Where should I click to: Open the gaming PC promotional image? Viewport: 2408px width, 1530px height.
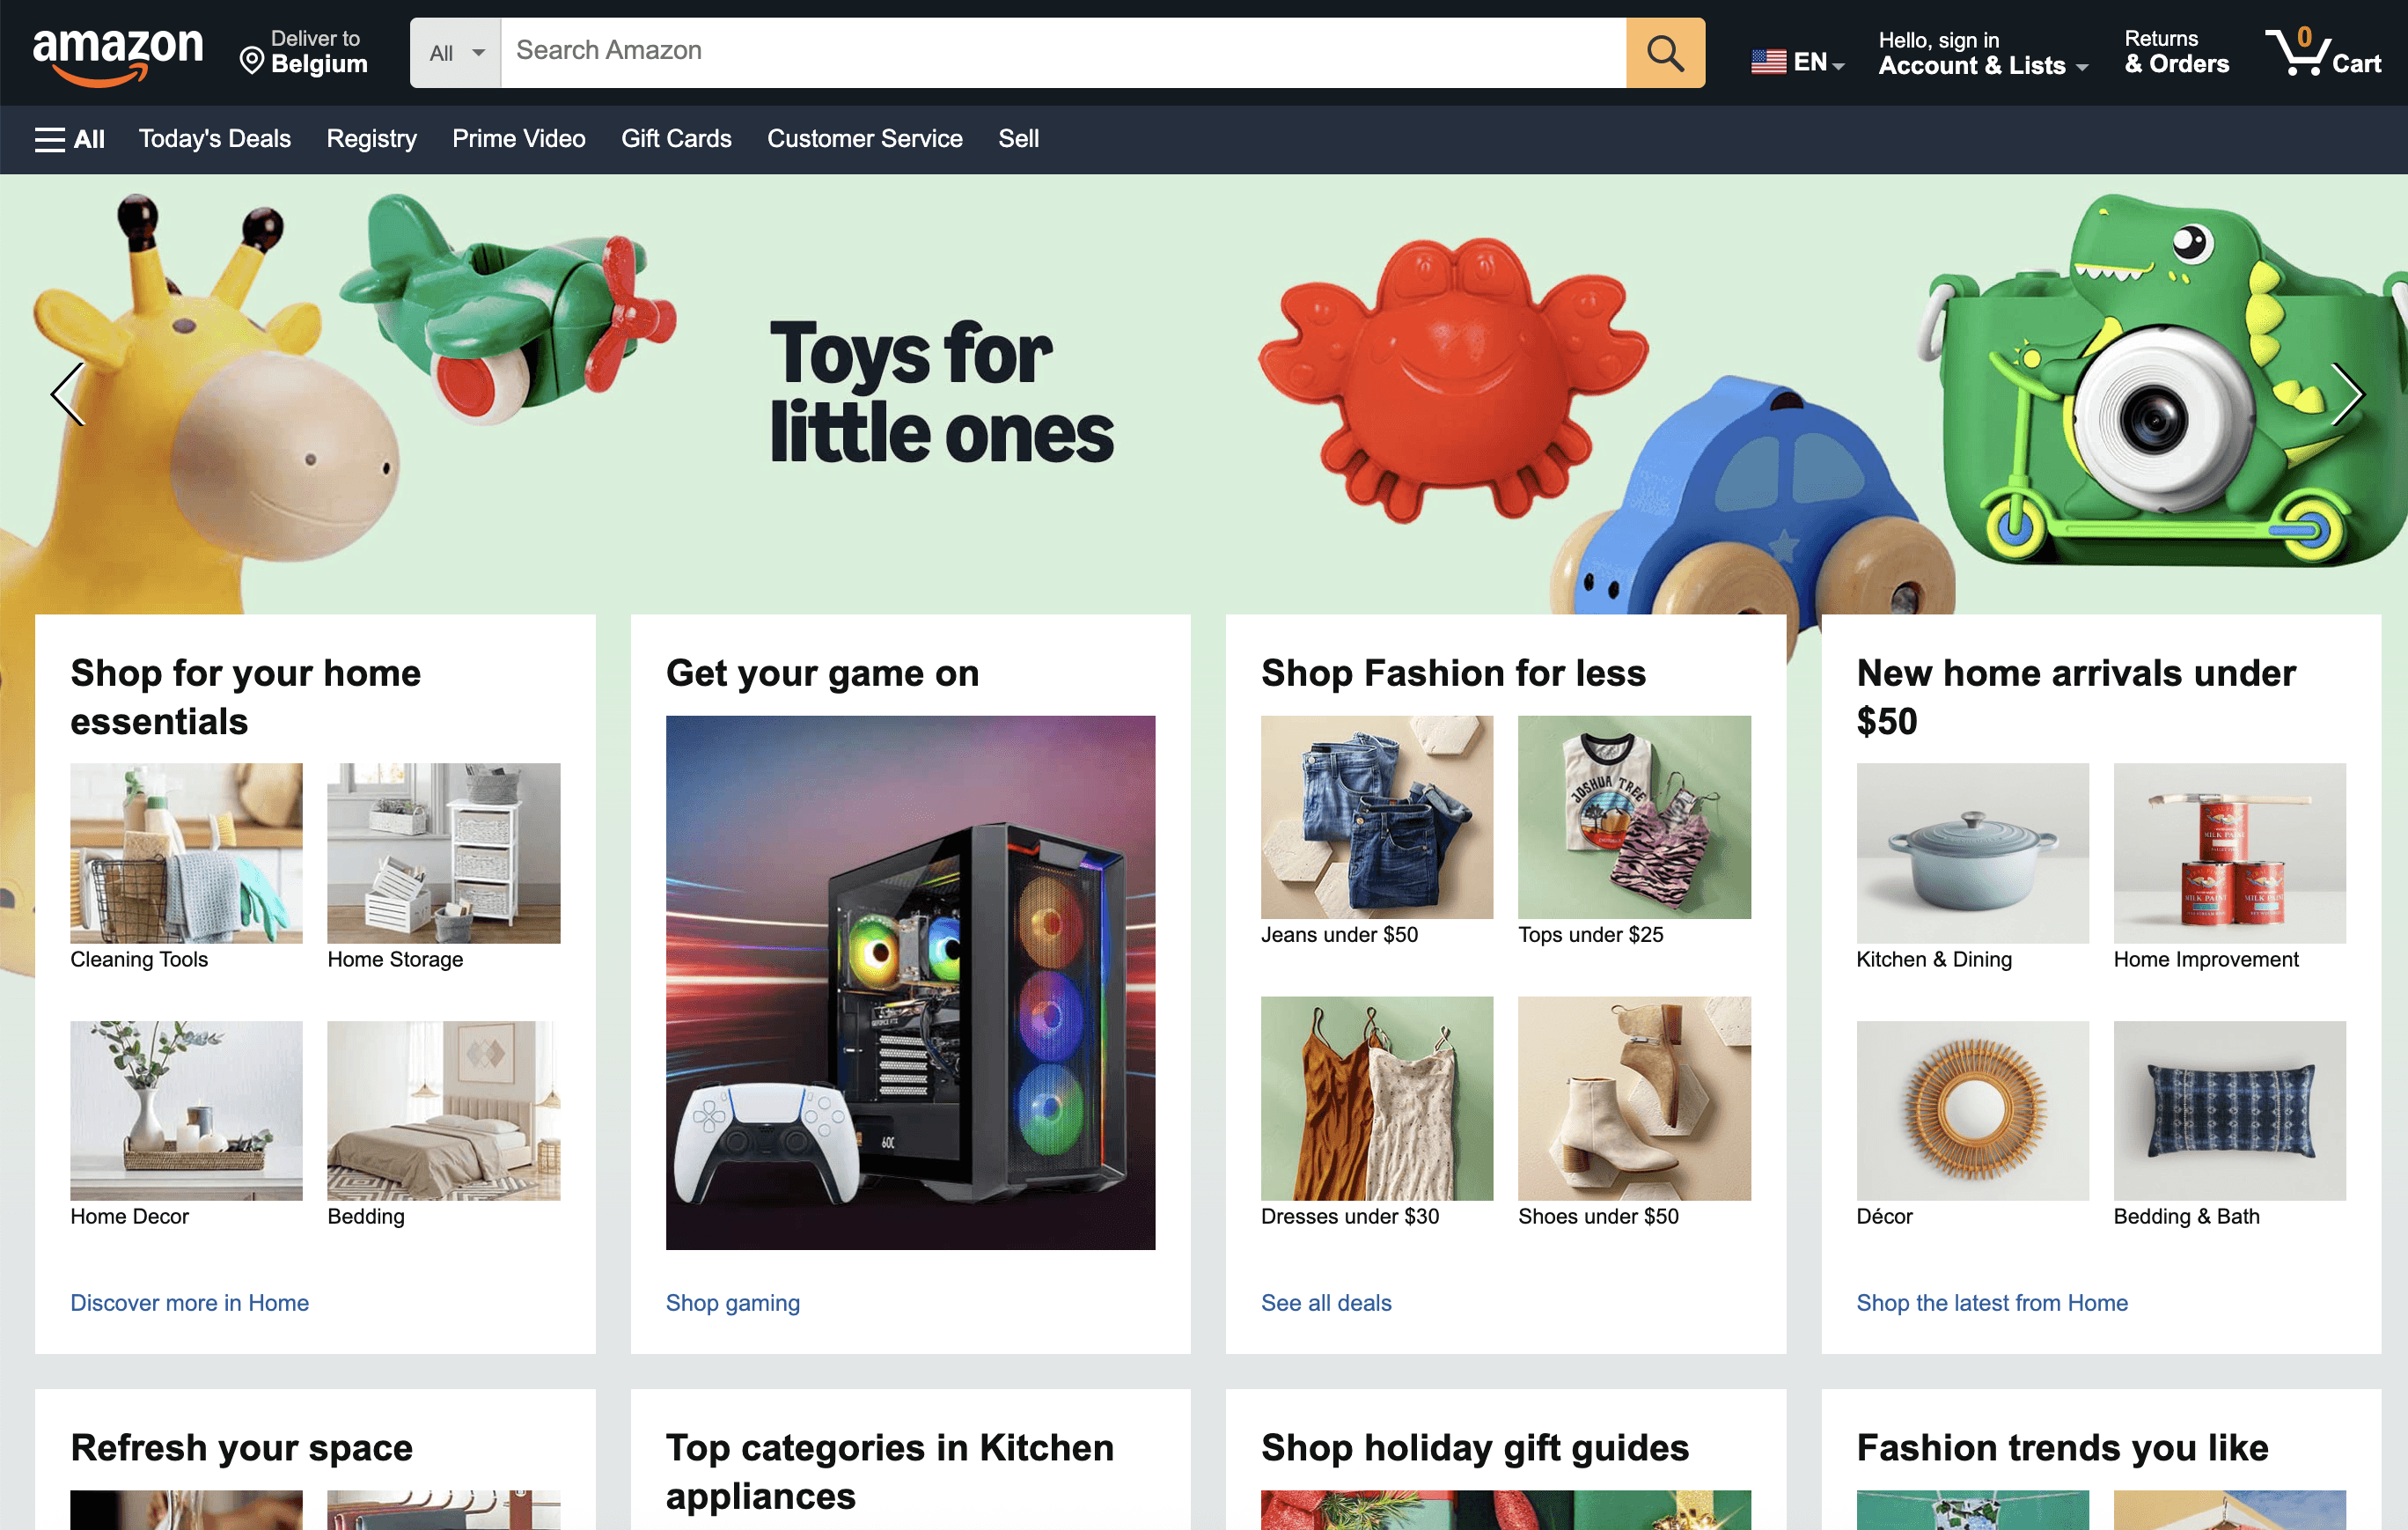[x=910, y=982]
